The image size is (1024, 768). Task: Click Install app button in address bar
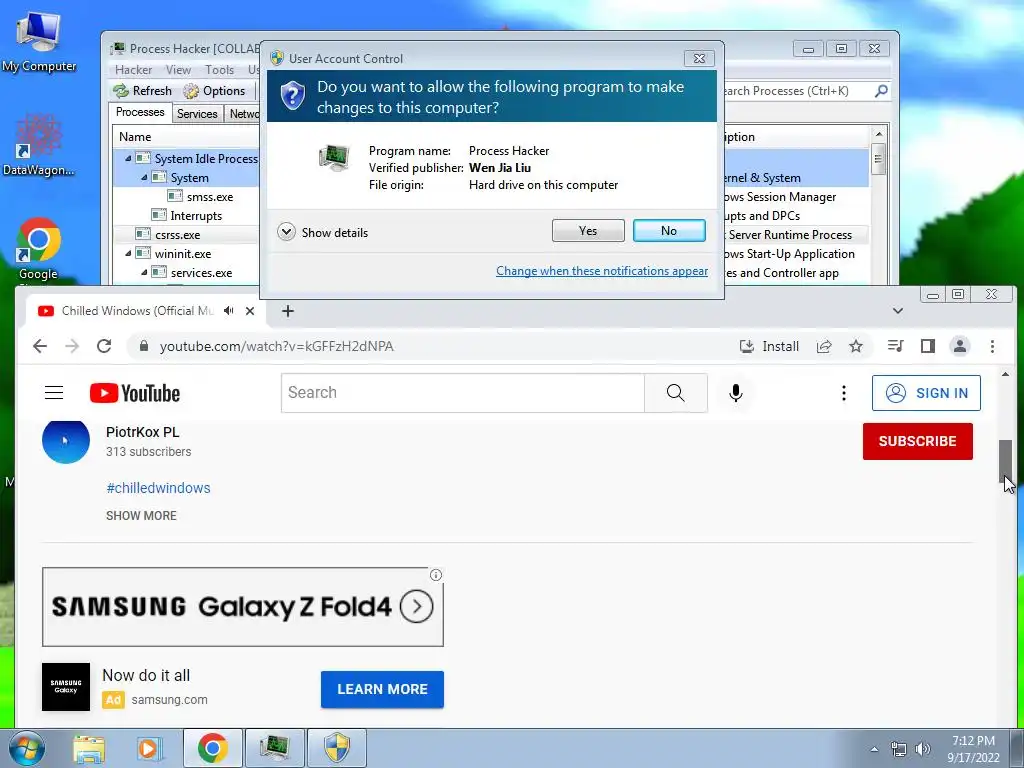tap(769, 346)
